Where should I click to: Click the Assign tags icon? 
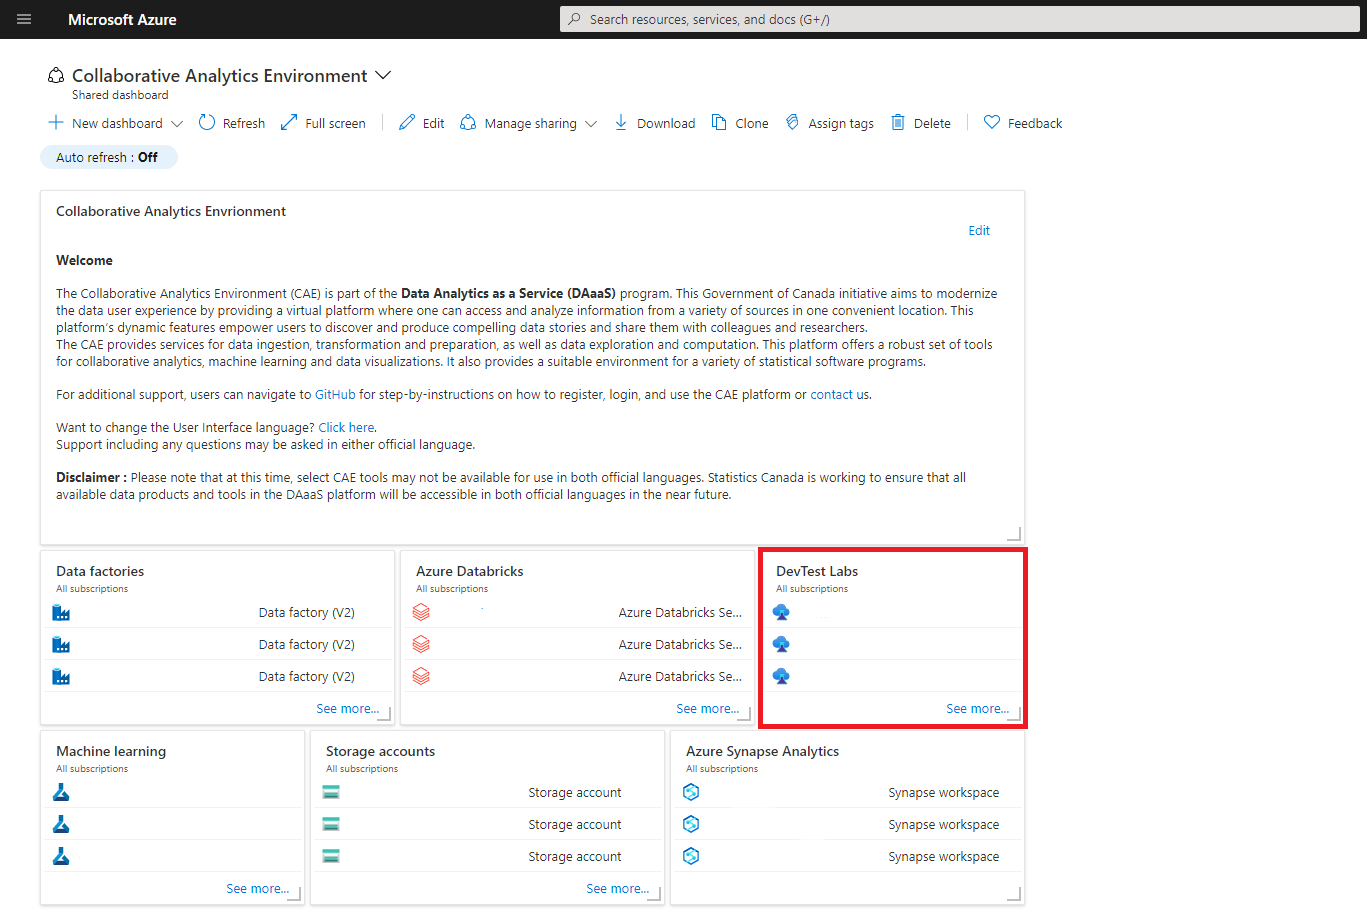792,122
